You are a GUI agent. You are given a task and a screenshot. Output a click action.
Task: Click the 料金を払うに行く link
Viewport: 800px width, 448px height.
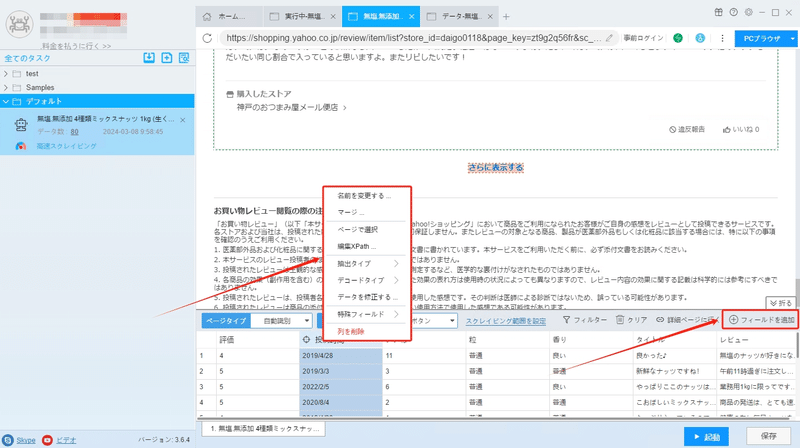tap(77, 46)
